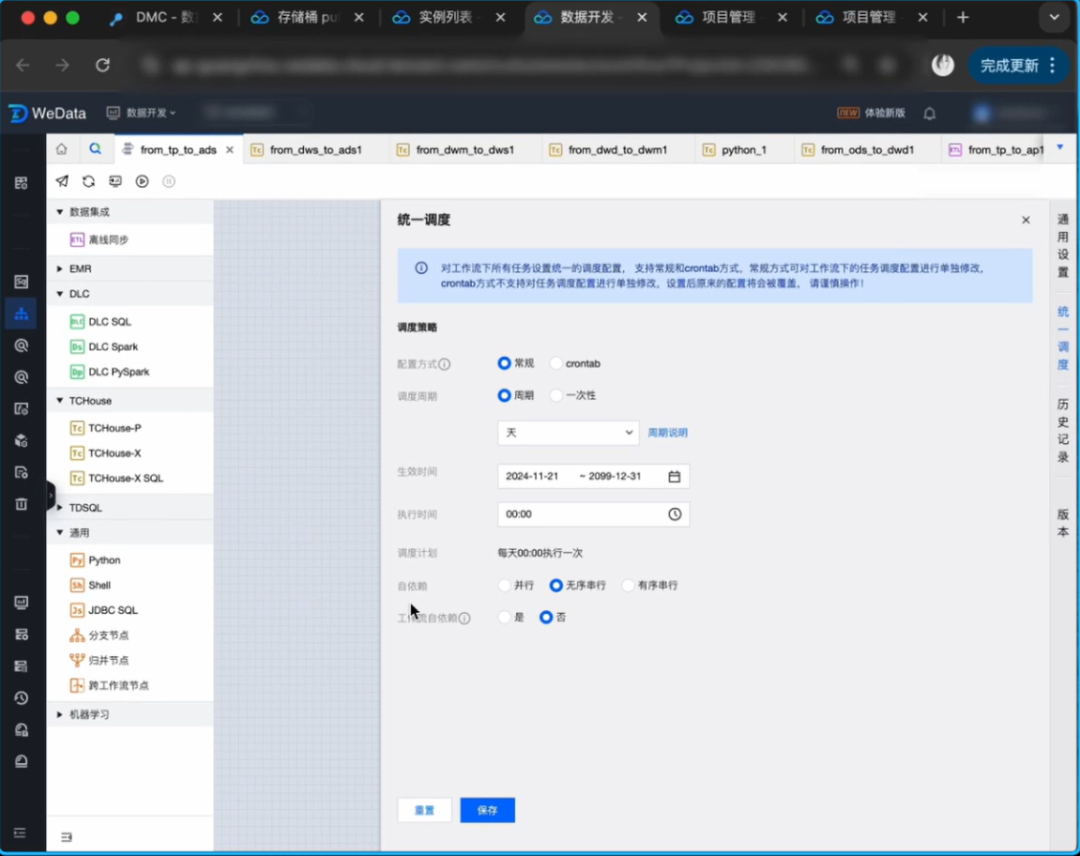Select the 归并节点 node
Screen dimensions: 1080x856
point(99,660)
